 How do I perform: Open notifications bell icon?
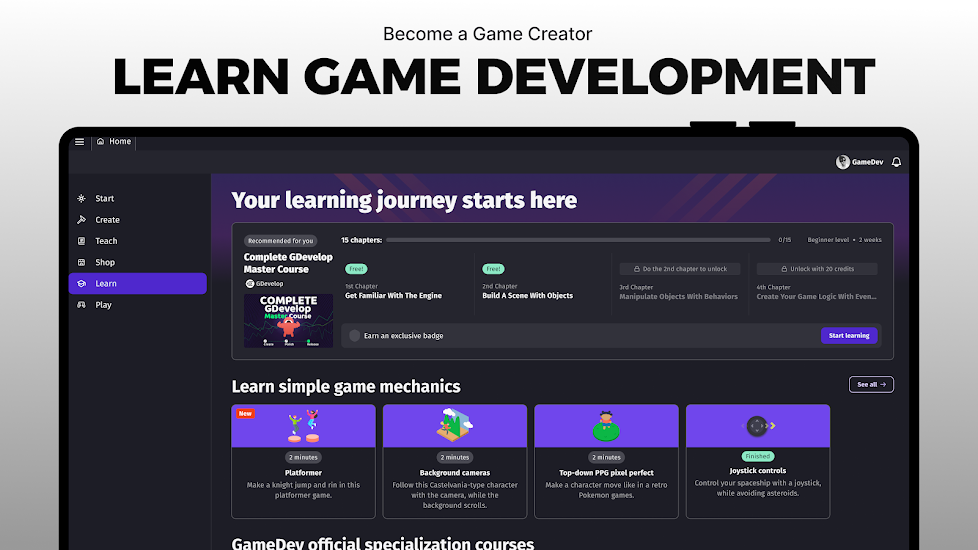pos(896,162)
